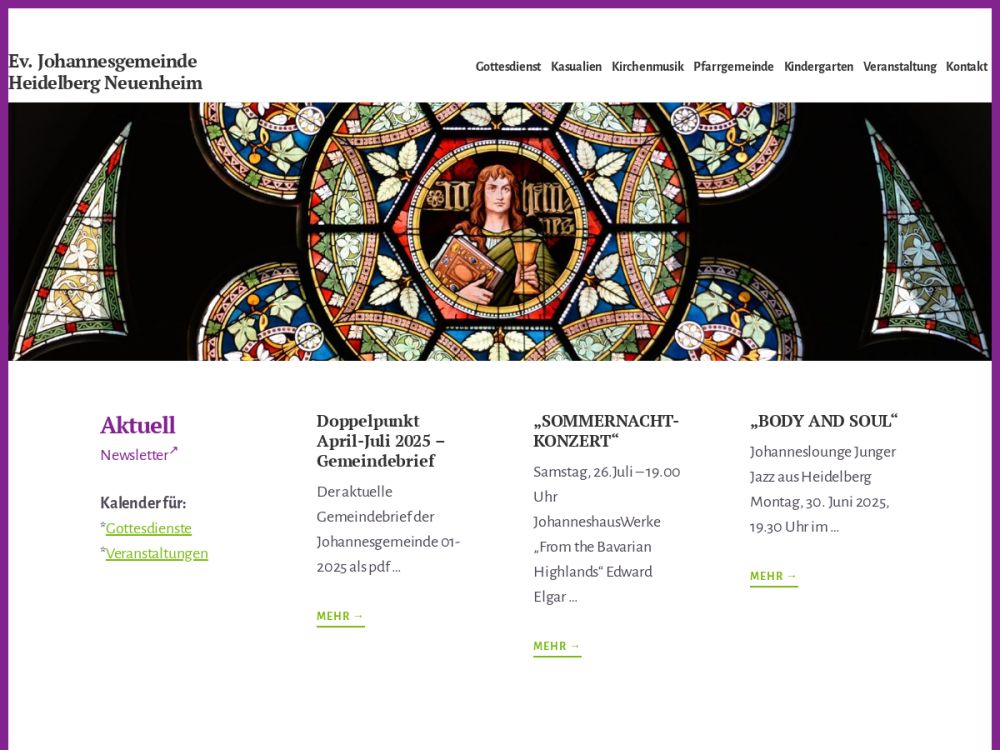Click MEHR under the Gemeindebrief post
This screenshot has height=750, width=1000.
pos(340,617)
